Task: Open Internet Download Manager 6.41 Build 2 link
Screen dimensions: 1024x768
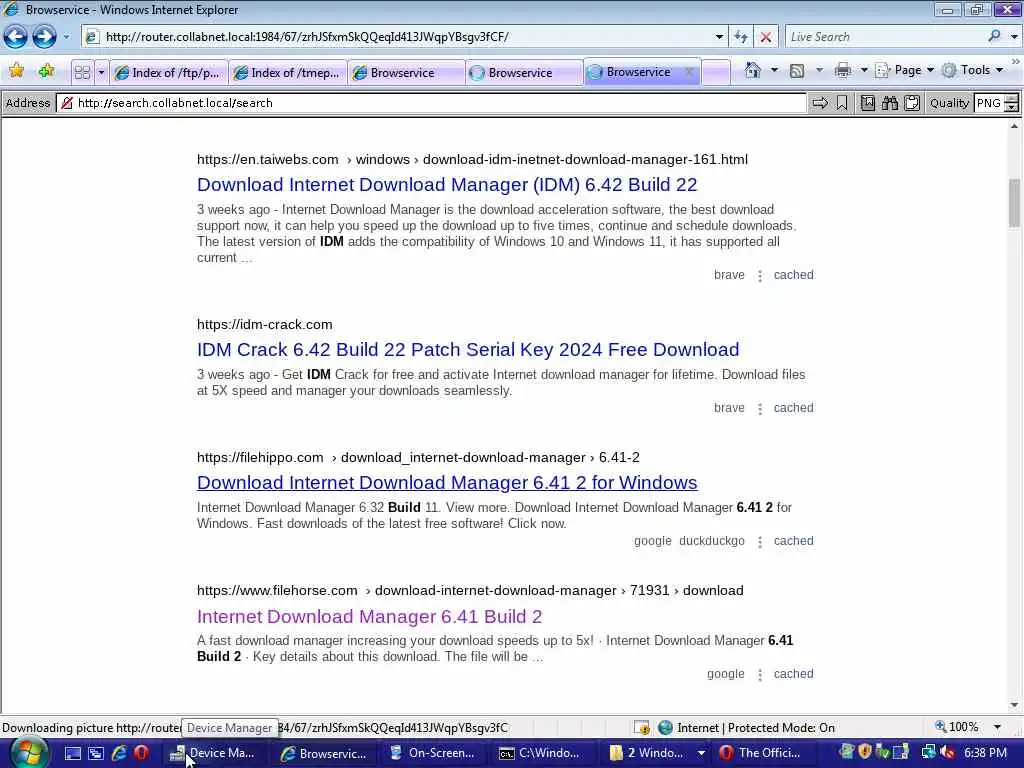Action: 370,616
